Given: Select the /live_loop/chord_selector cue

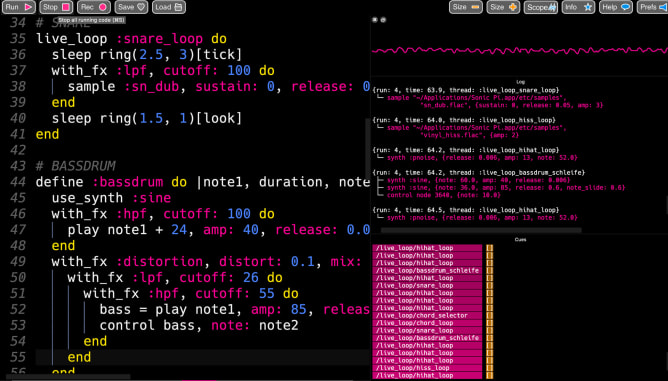Looking at the screenshot, I should (427, 315).
